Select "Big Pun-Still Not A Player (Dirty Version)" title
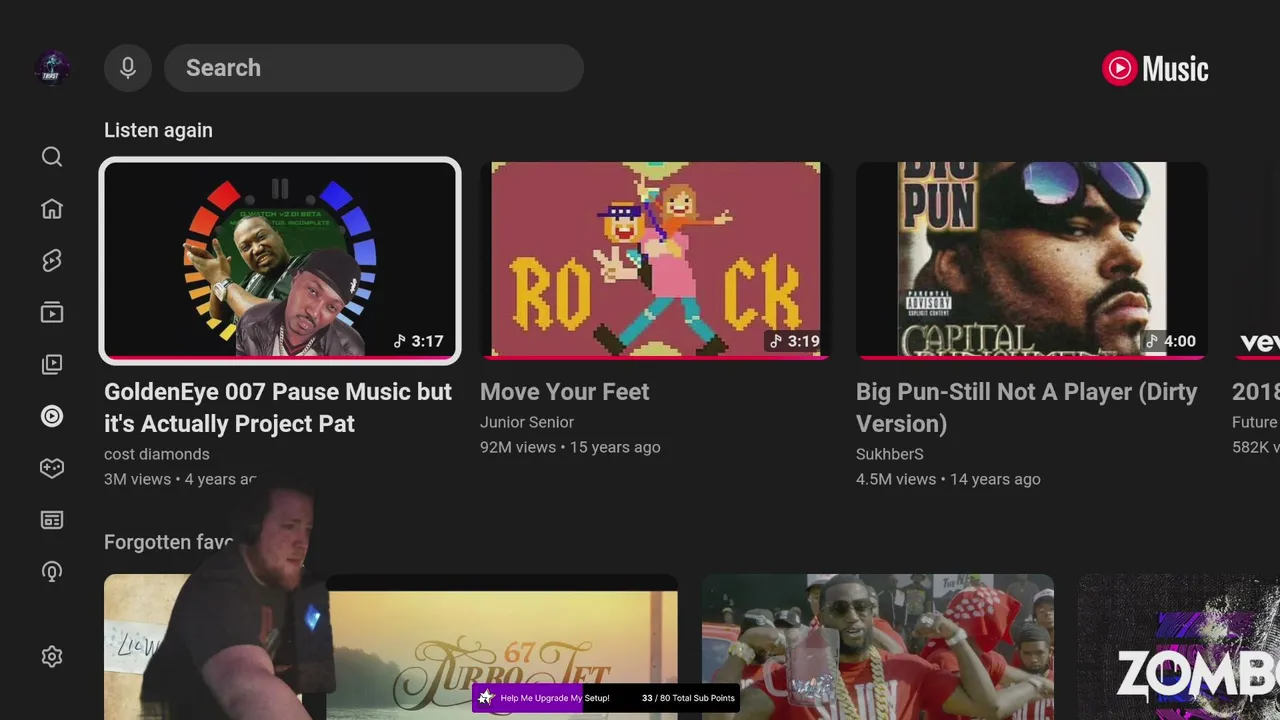 (1027, 408)
